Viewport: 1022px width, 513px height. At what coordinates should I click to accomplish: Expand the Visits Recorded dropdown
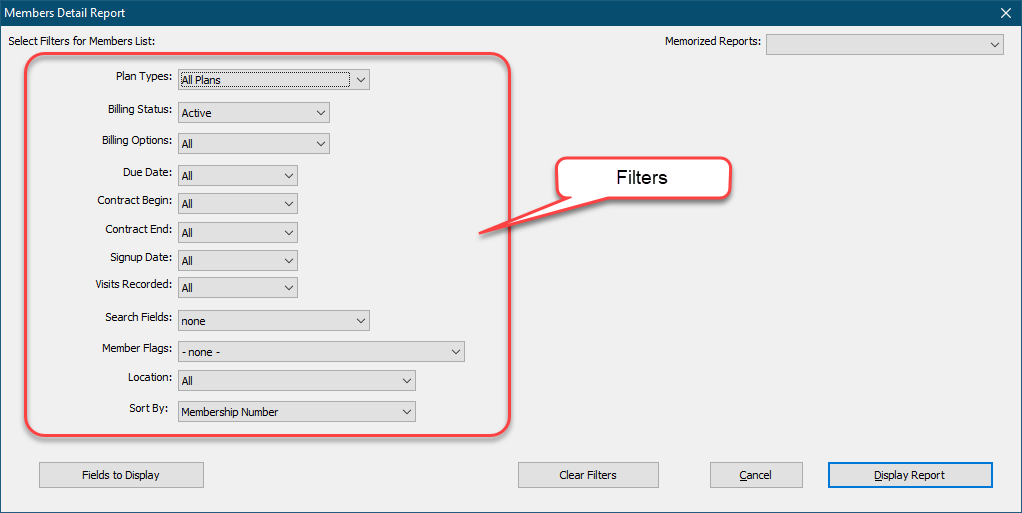click(237, 287)
